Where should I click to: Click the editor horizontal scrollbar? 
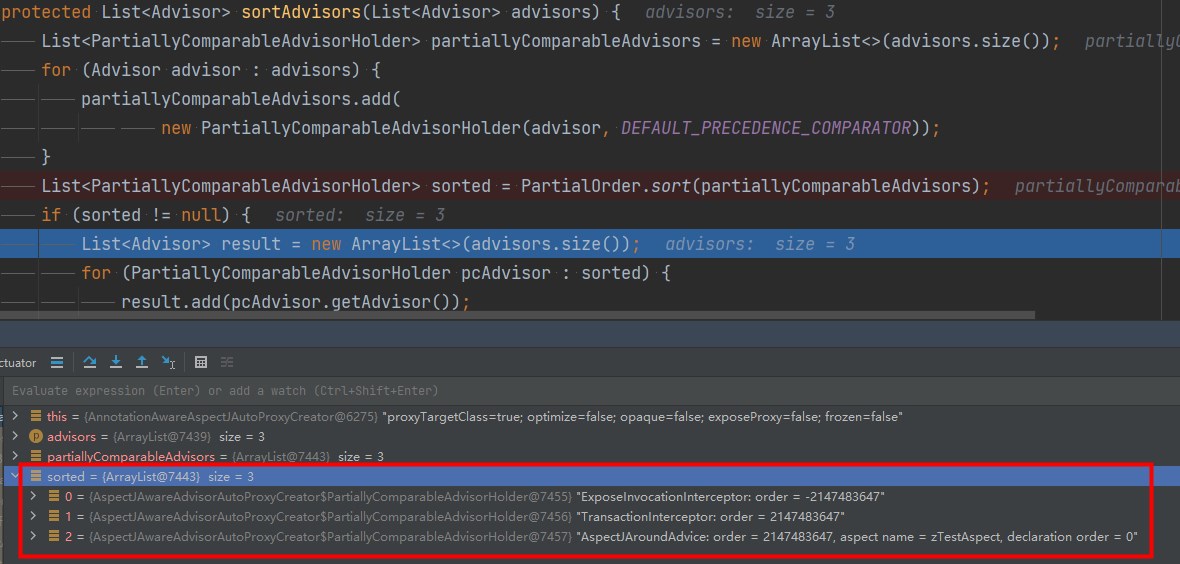[518, 315]
